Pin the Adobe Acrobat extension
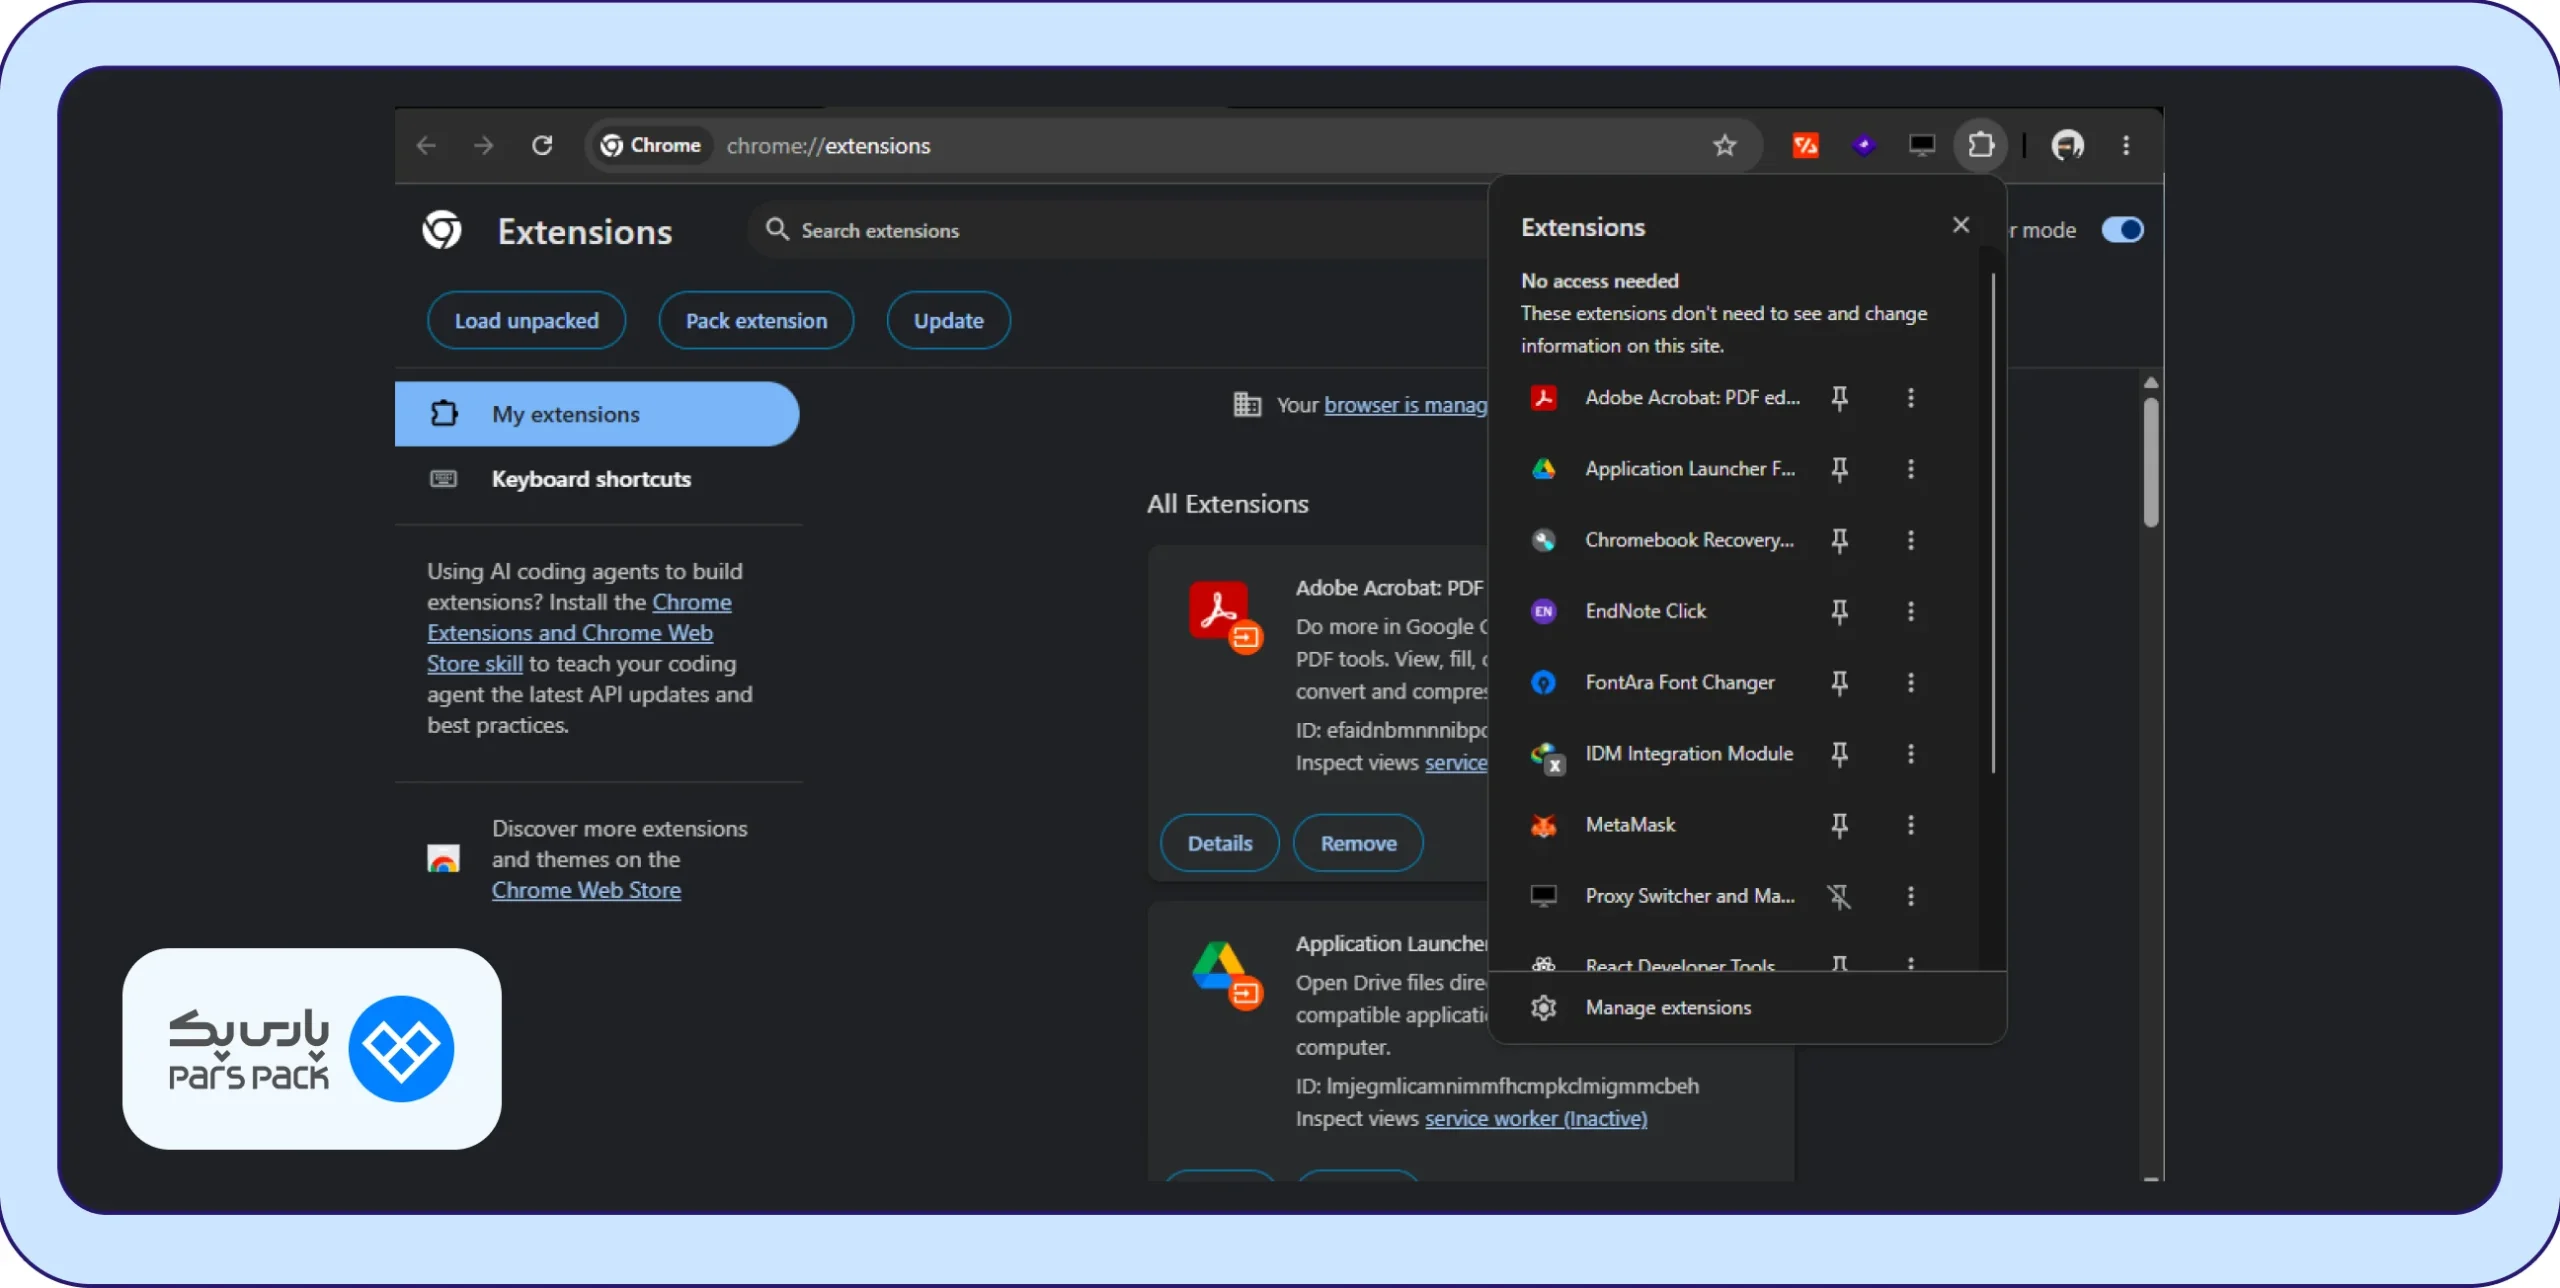Viewport: 2560px width, 1288px height. 1839,398
